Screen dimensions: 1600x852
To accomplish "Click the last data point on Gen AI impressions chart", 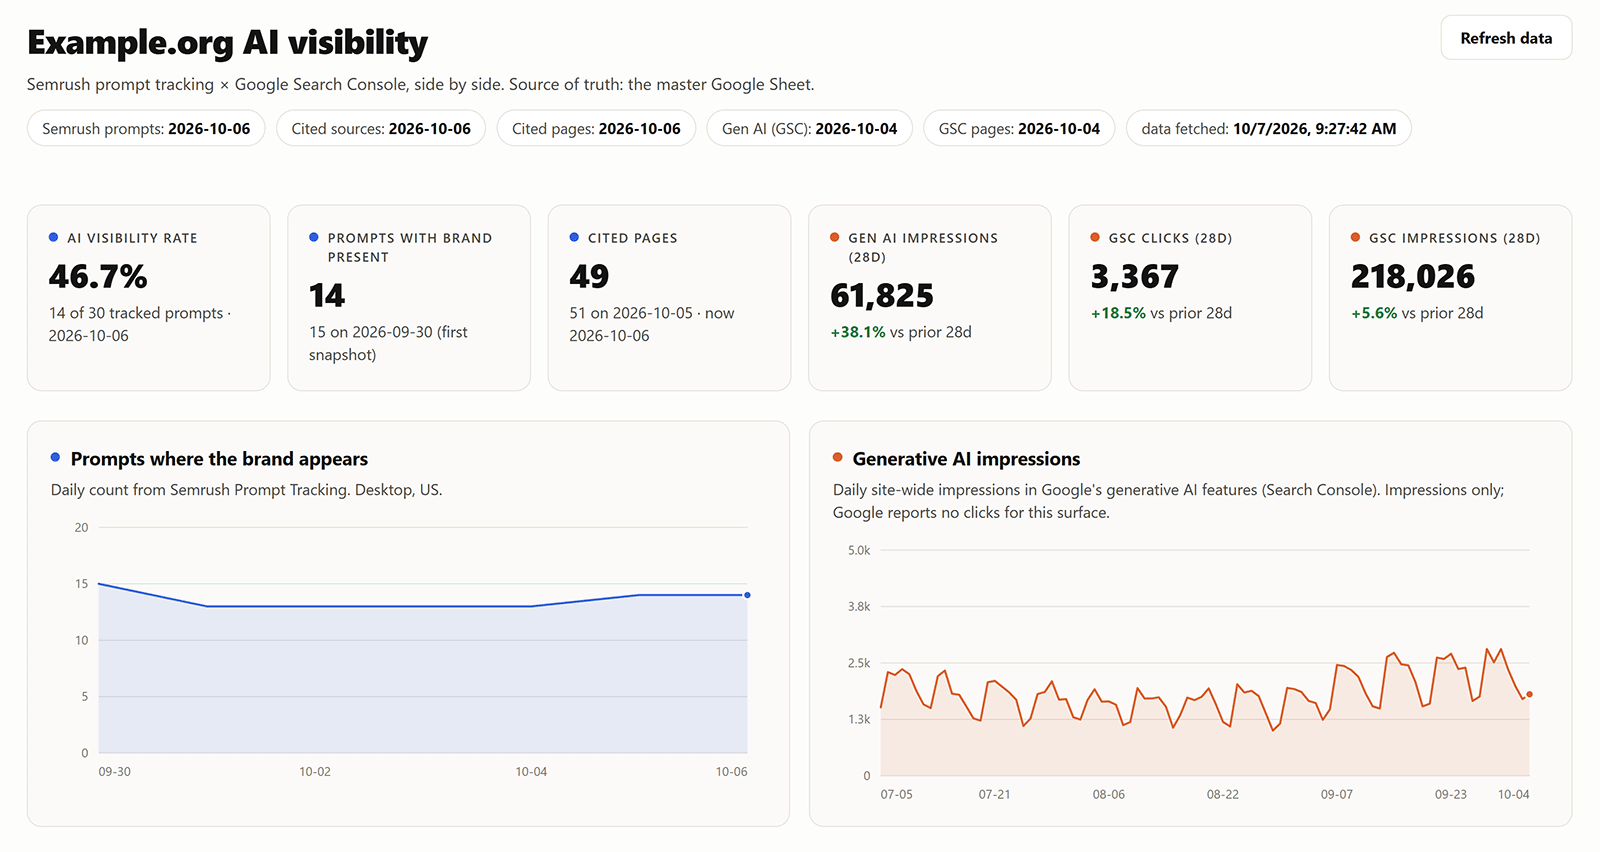I will pyautogui.click(x=1529, y=694).
